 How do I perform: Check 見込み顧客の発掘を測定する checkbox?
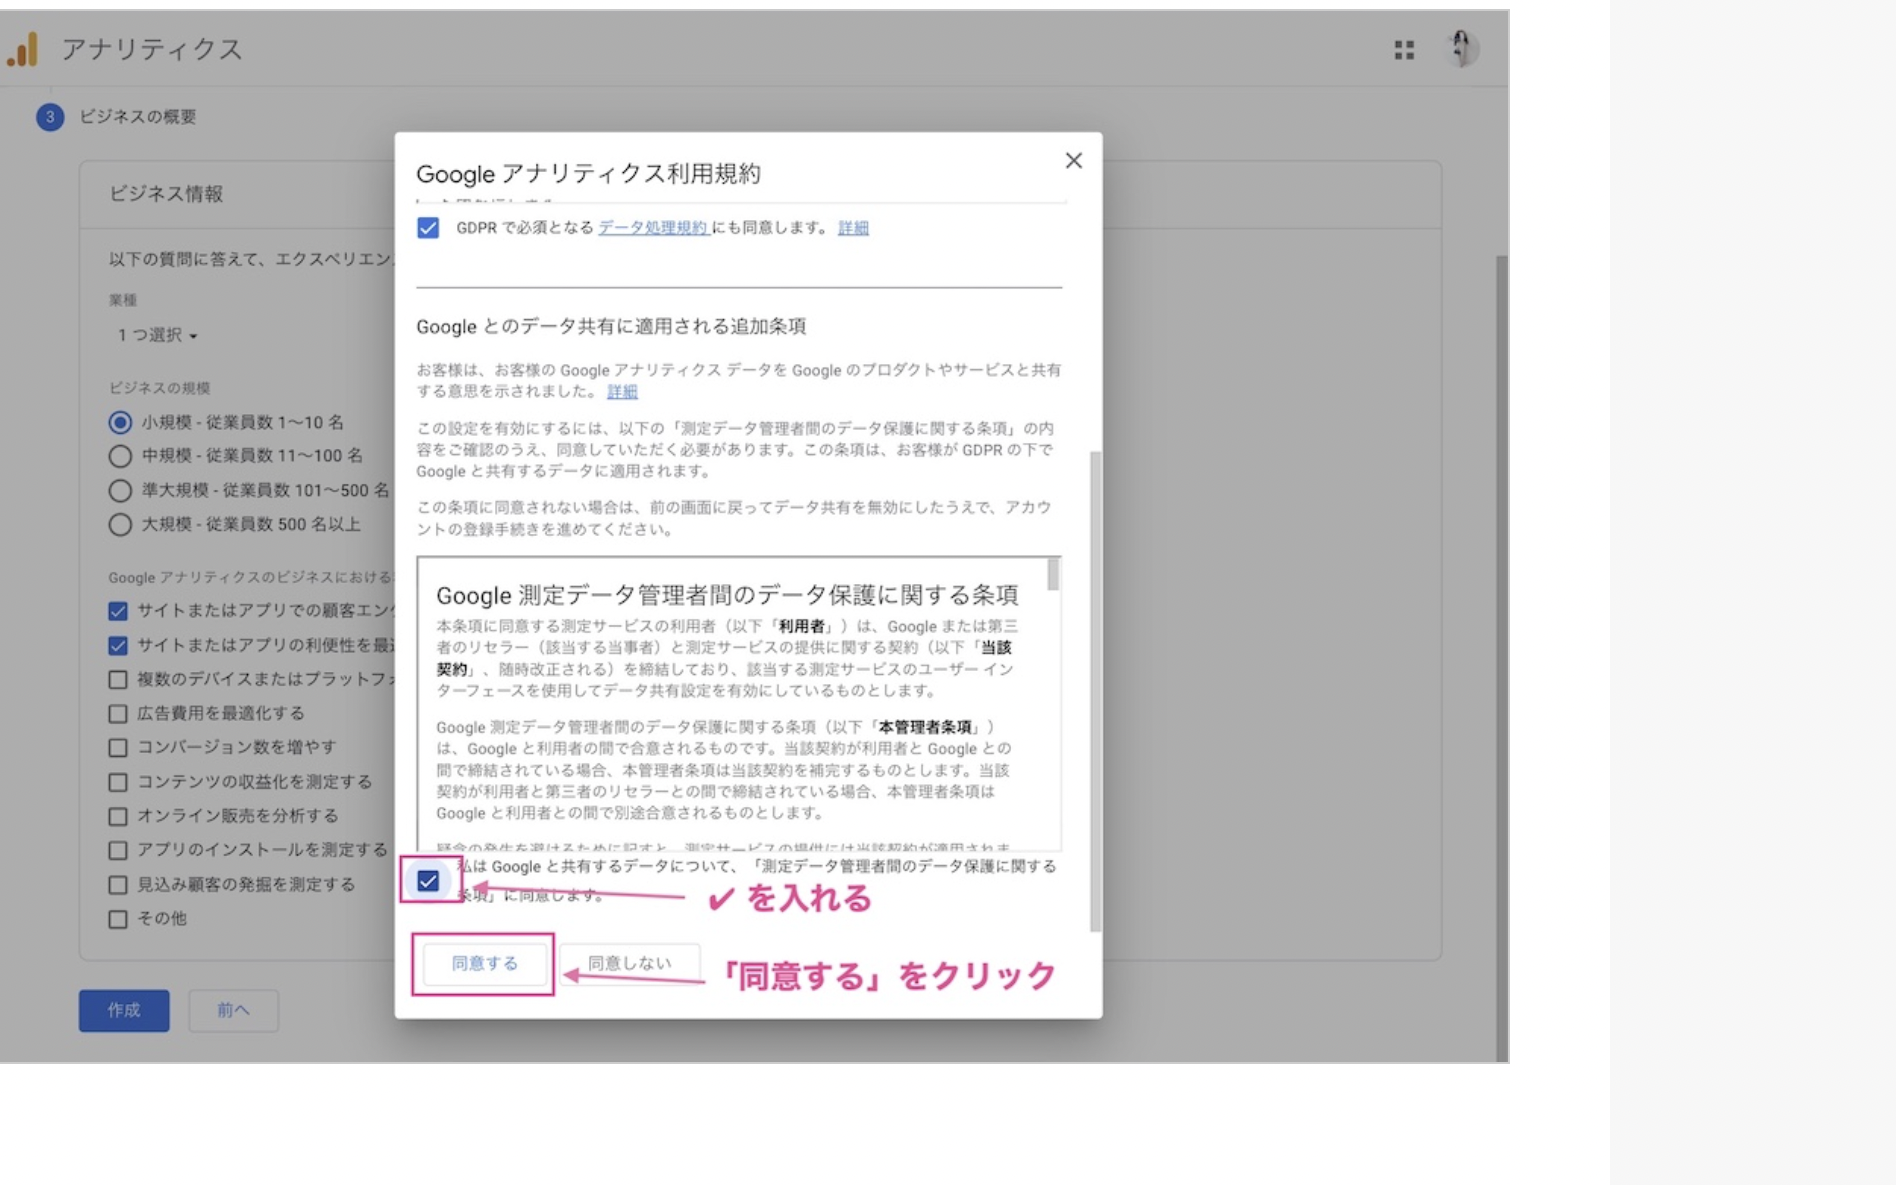coord(118,885)
